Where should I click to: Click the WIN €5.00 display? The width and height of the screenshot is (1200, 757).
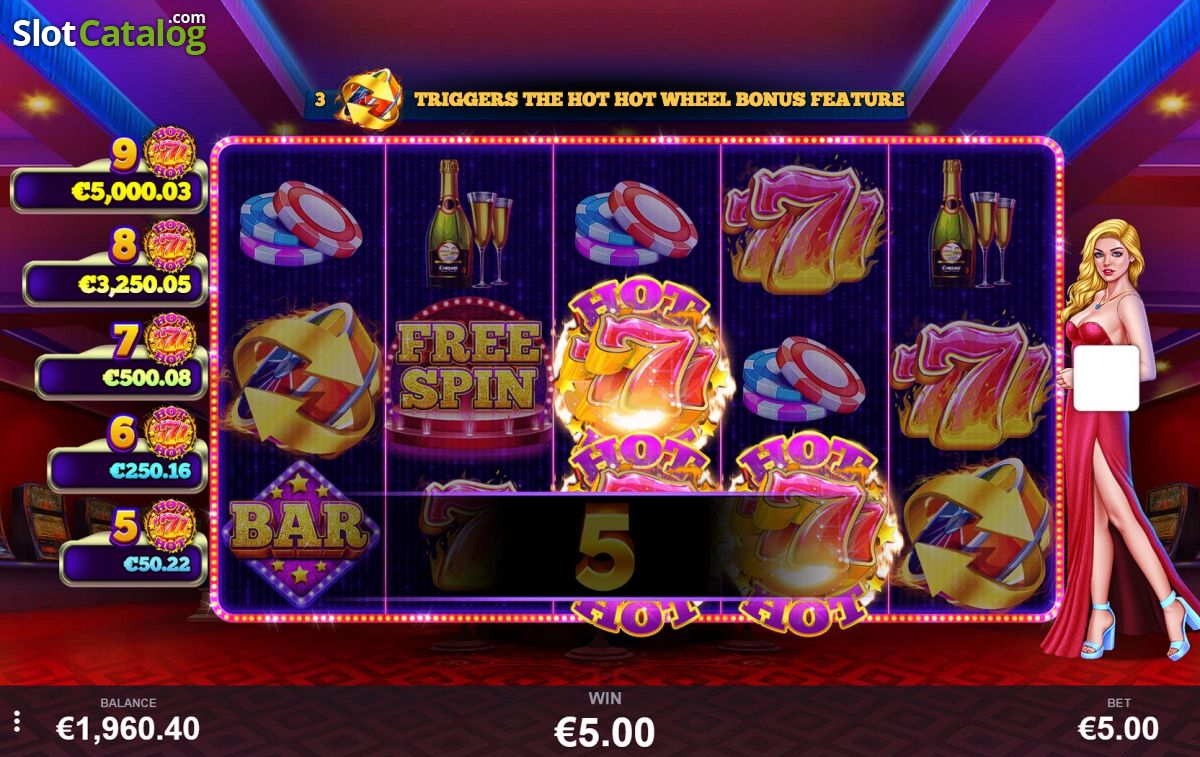pyautogui.click(x=604, y=732)
